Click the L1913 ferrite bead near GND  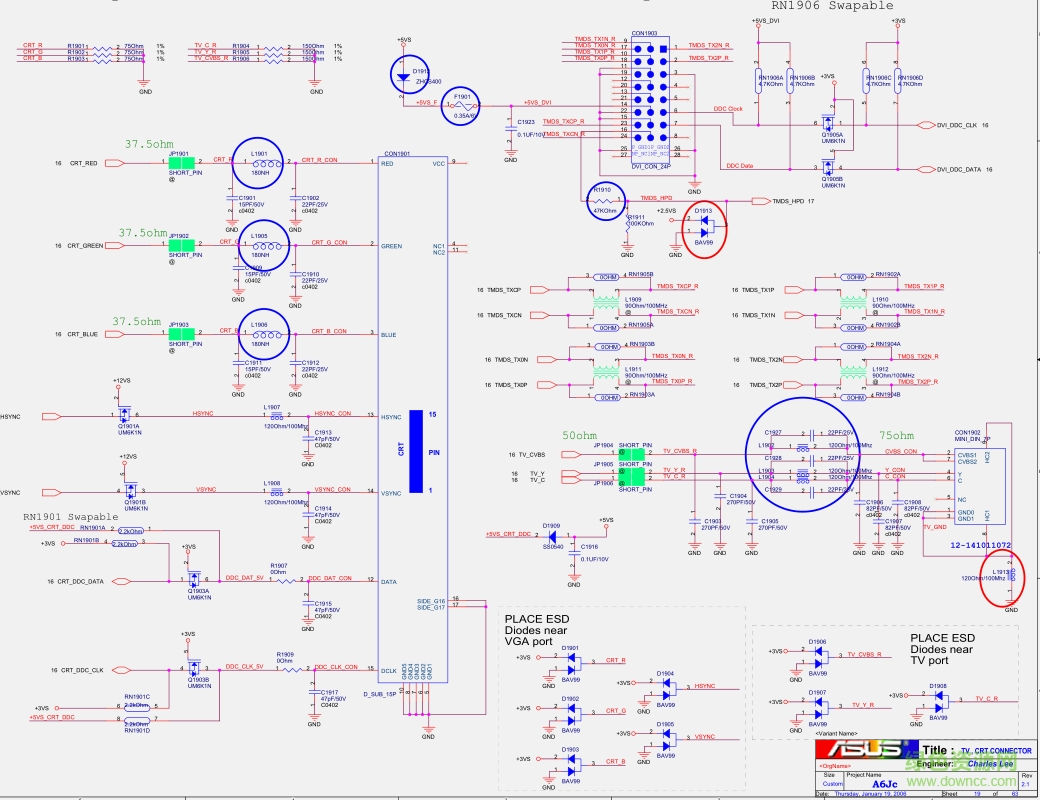click(x=1011, y=574)
